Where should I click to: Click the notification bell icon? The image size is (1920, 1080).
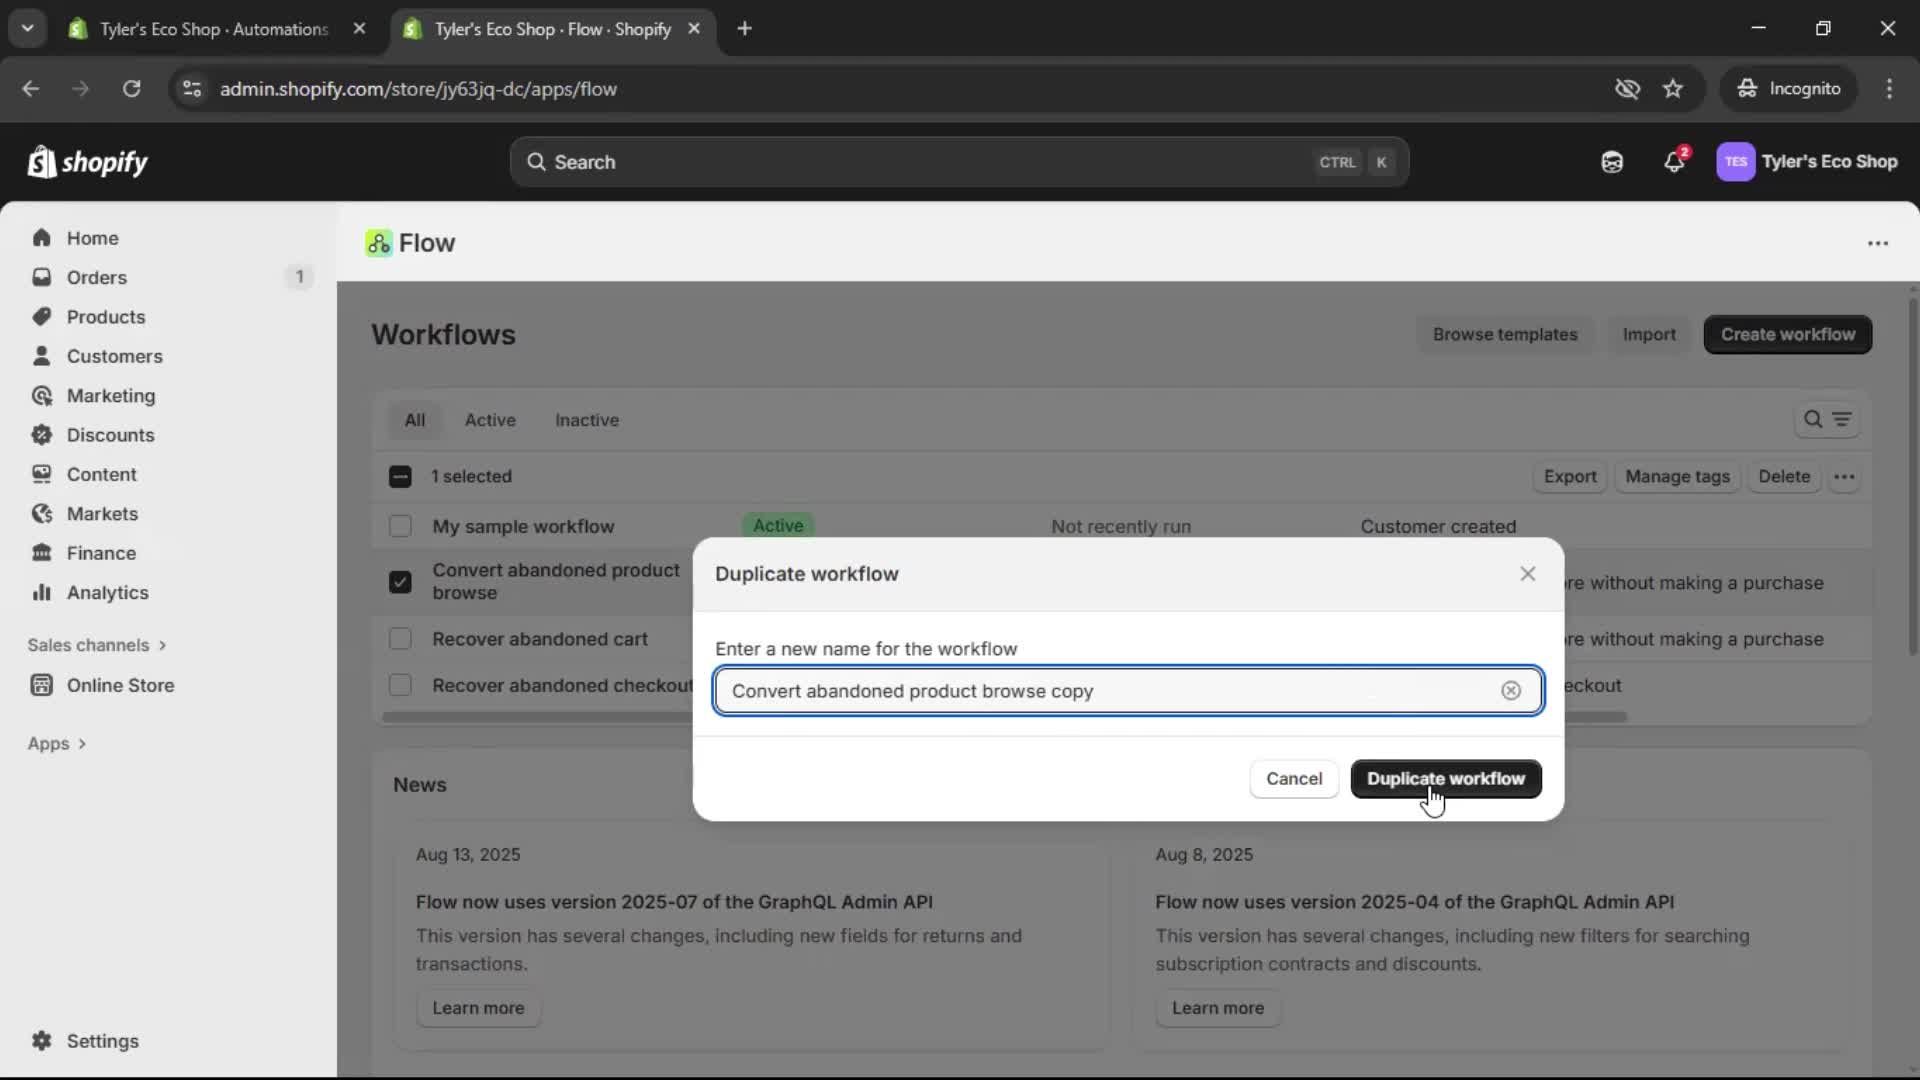click(x=1675, y=161)
